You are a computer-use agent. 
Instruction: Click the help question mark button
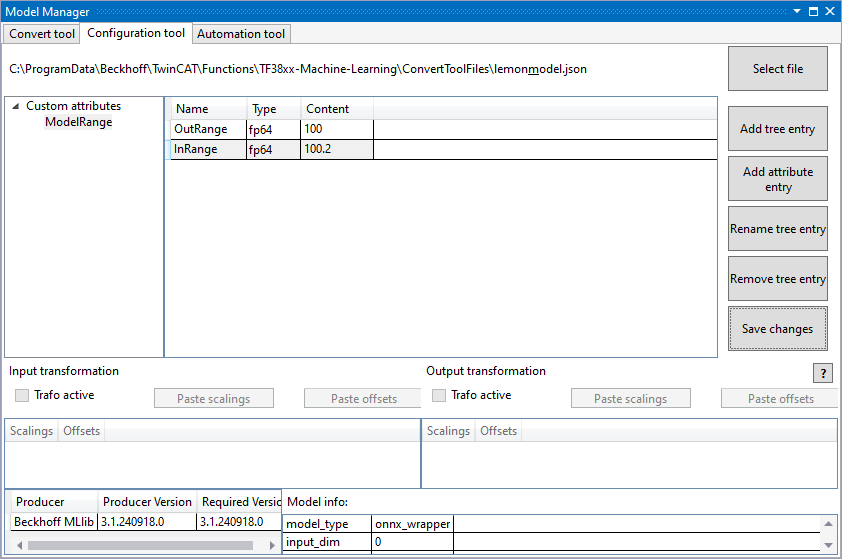(x=823, y=373)
